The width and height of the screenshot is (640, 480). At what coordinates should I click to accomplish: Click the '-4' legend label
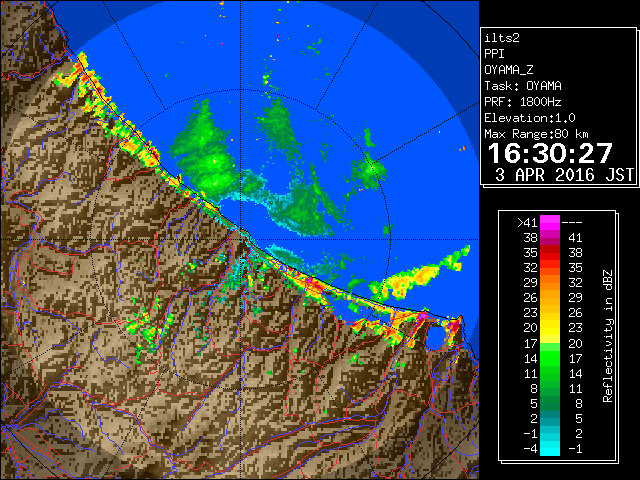tap(530, 449)
